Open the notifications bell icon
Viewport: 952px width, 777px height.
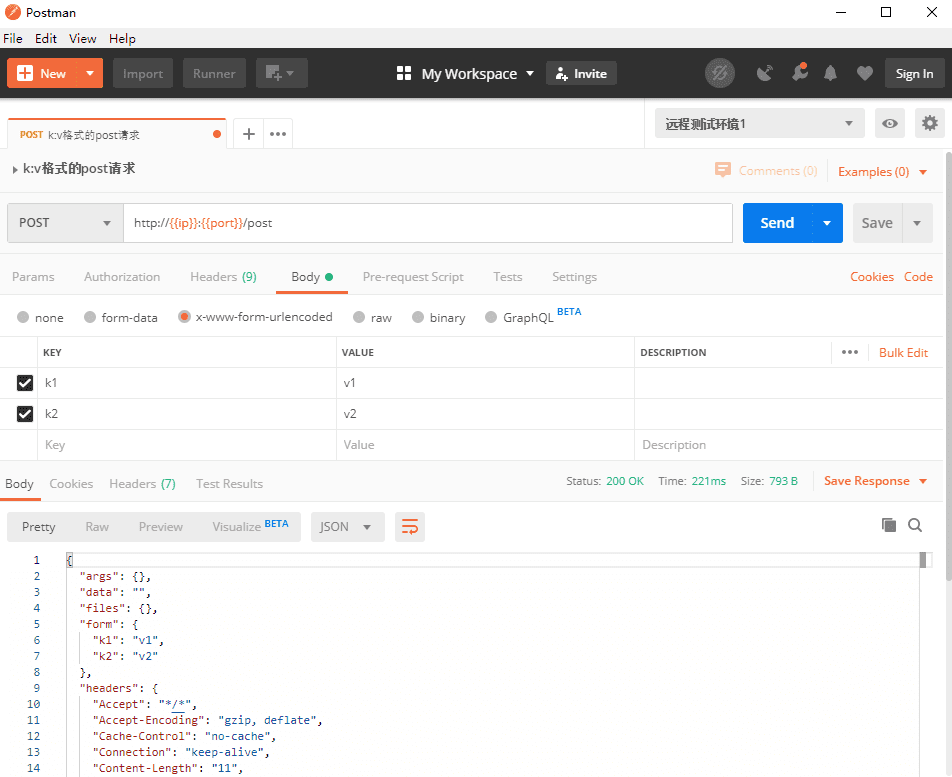tap(830, 73)
